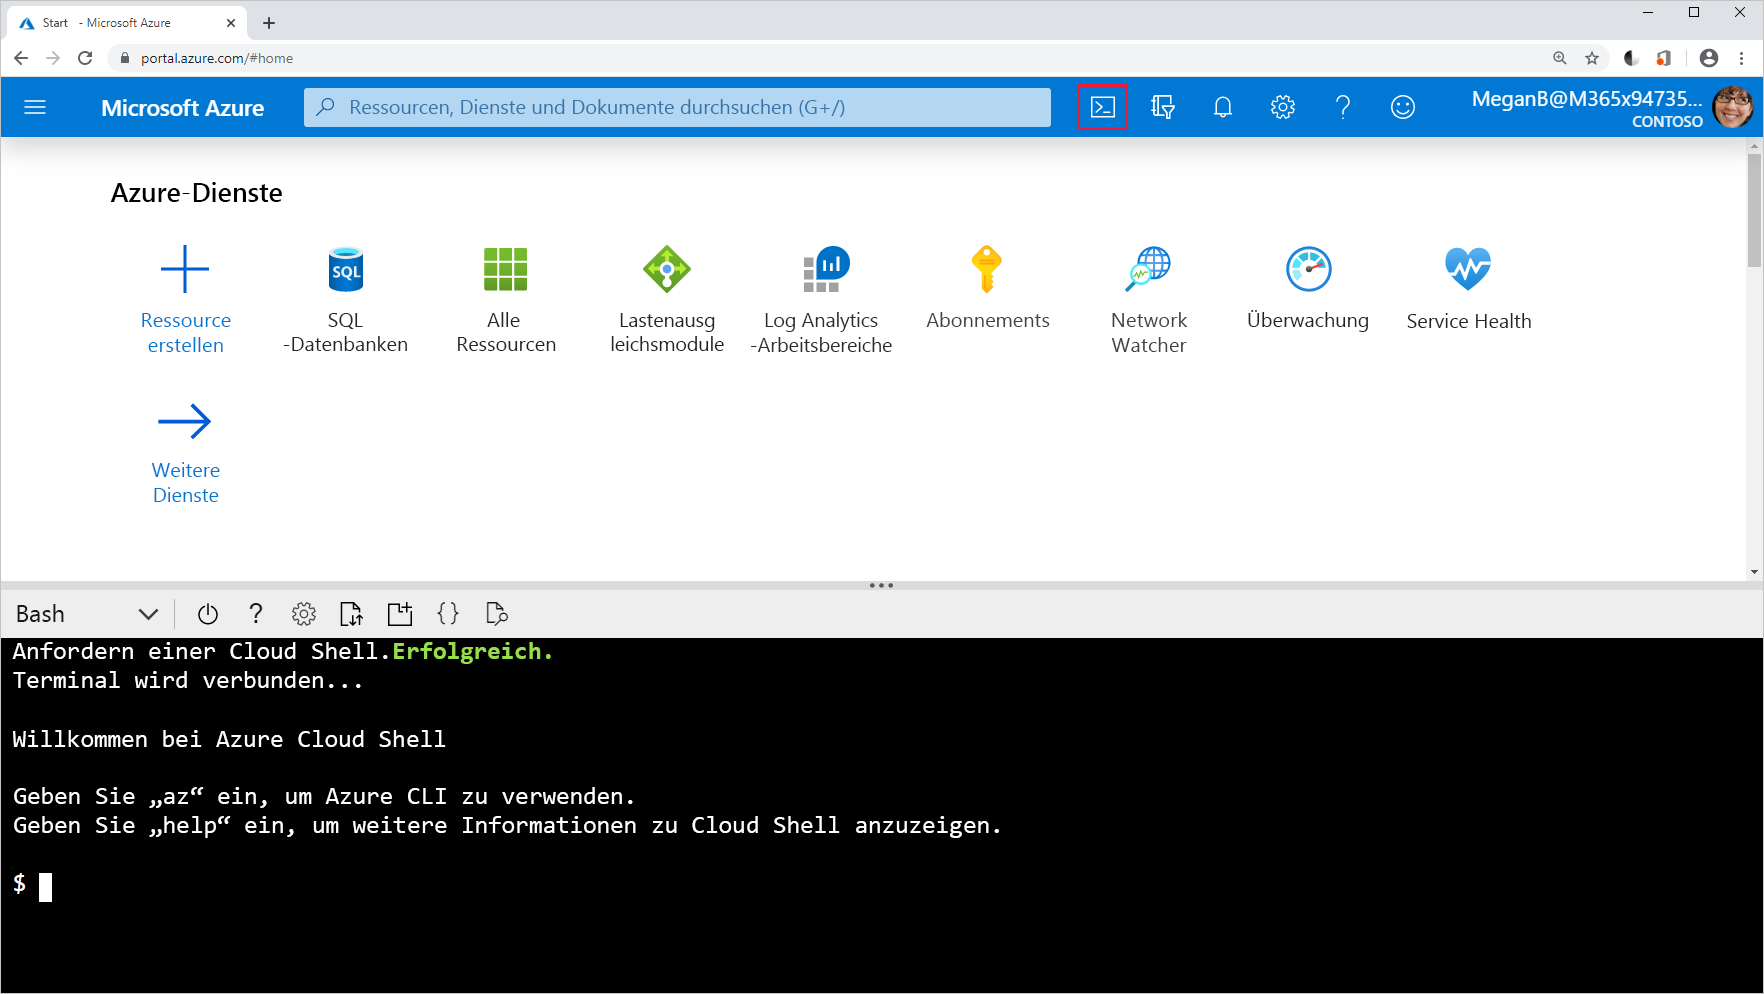Show notifications bell panel

tap(1222, 107)
